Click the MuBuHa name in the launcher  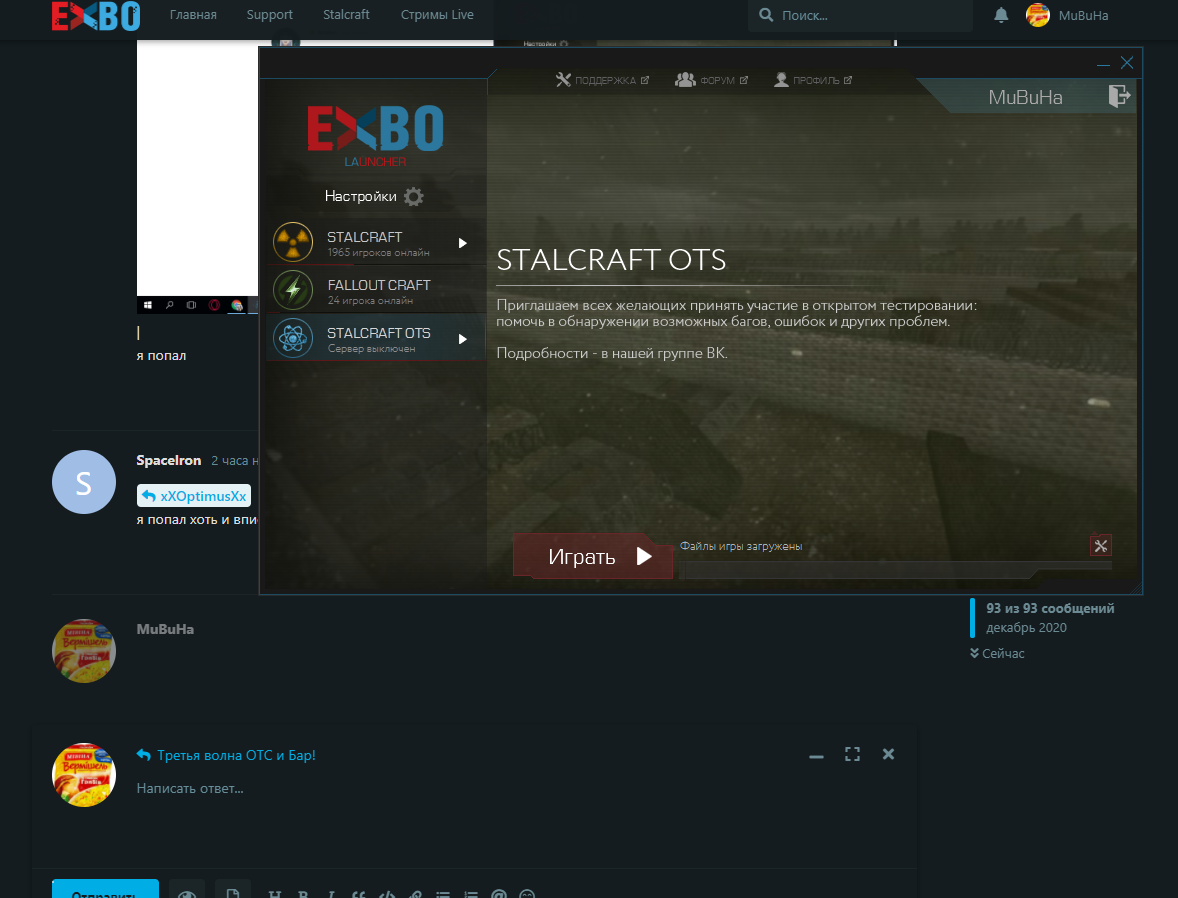[x=1025, y=97]
